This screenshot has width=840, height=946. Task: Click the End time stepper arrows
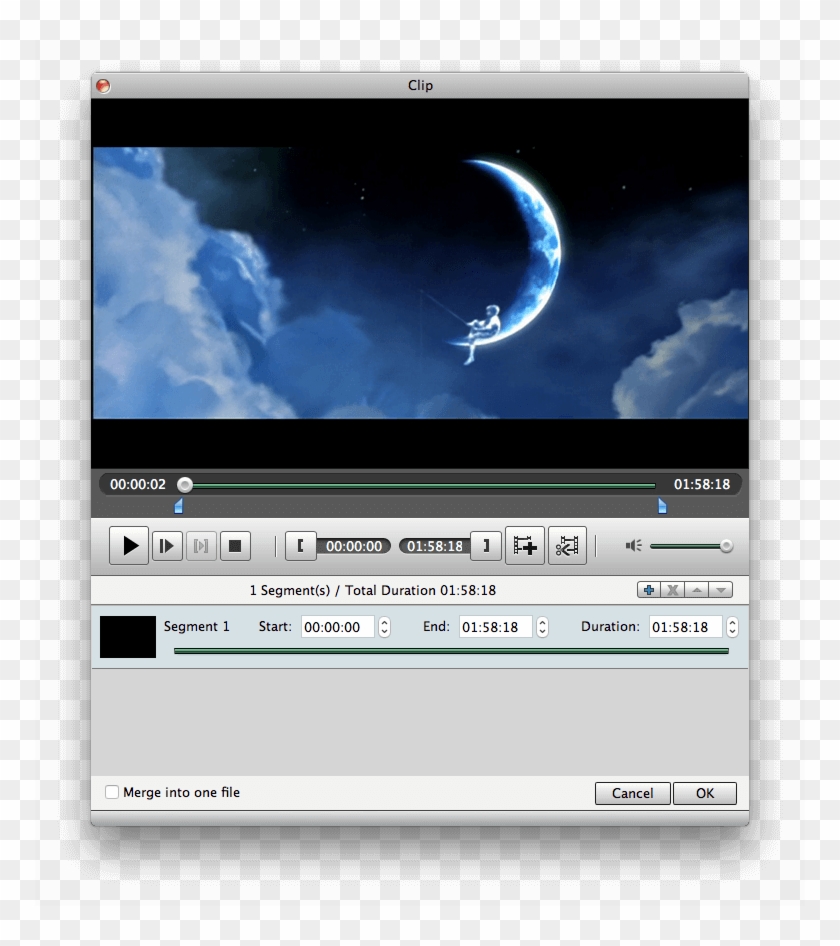(x=542, y=627)
